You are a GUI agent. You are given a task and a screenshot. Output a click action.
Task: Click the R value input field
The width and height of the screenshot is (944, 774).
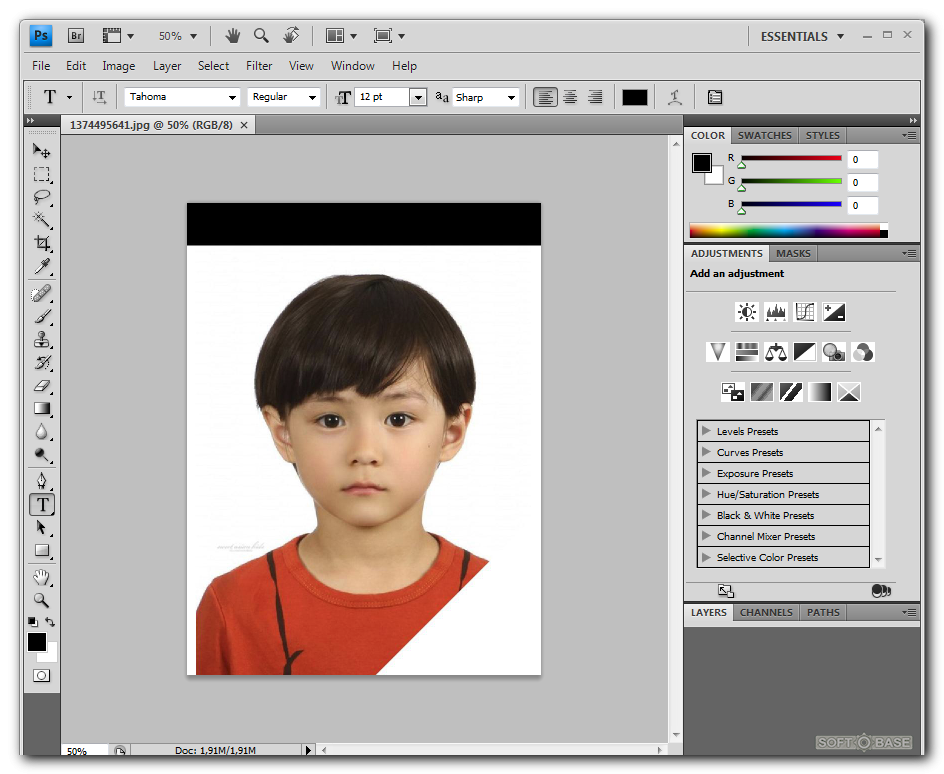click(x=862, y=159)
